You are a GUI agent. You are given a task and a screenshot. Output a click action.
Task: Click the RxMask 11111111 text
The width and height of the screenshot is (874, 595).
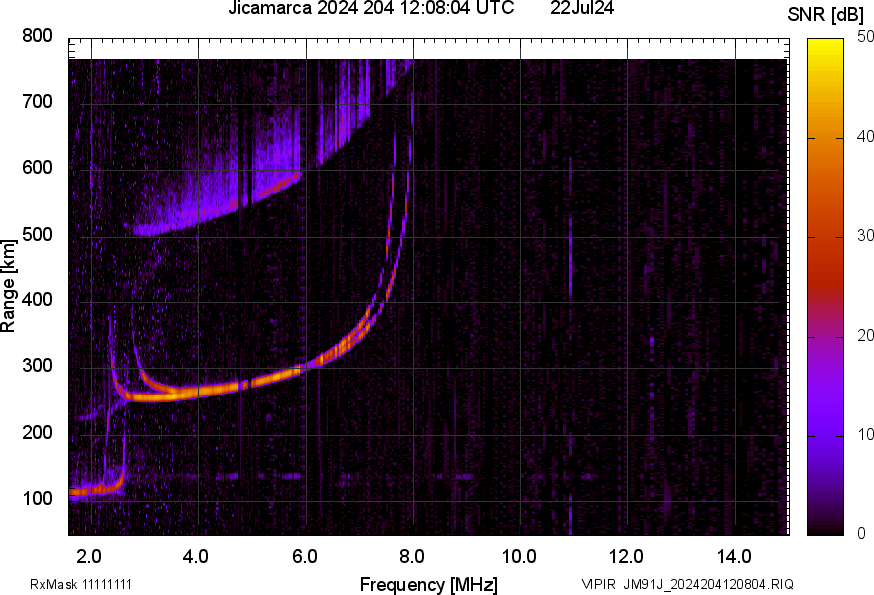pos(81,584)
